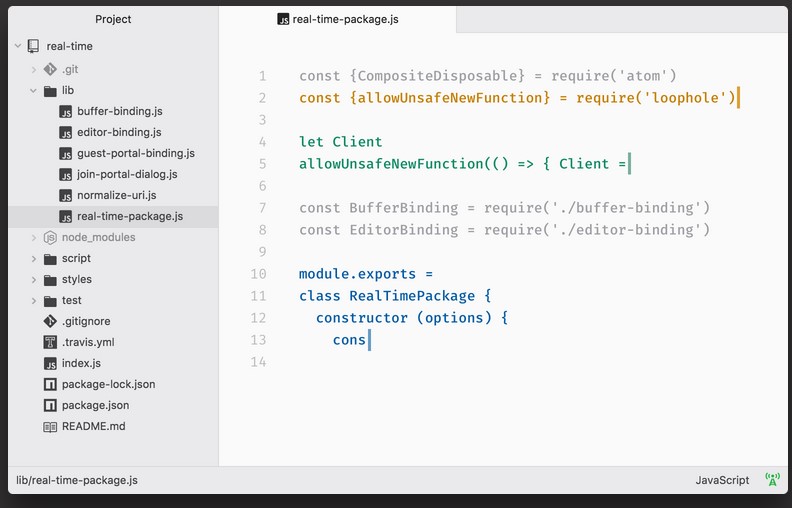Click the lib folder icon

[50, 91]
